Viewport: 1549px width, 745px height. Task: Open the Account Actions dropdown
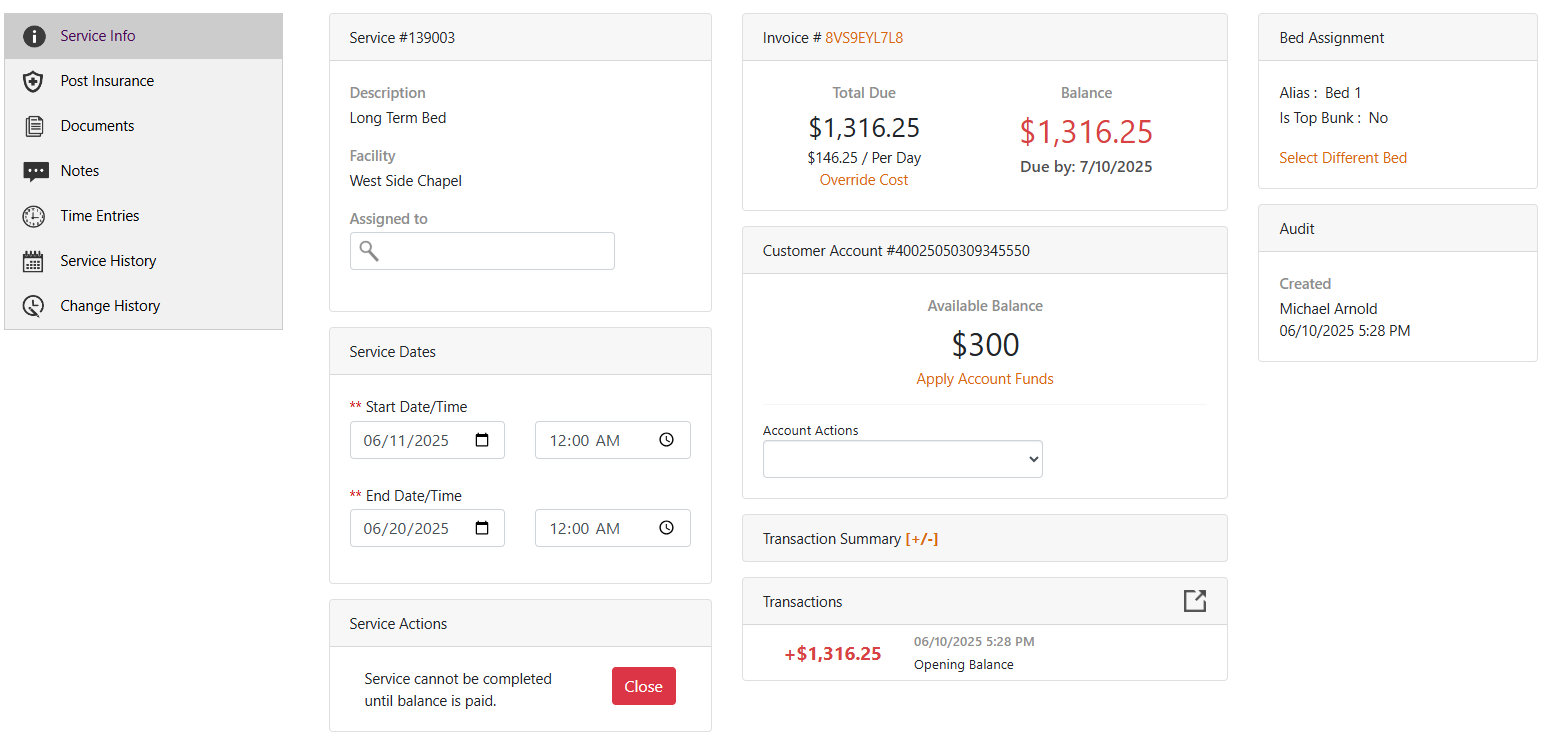[902, 458]
